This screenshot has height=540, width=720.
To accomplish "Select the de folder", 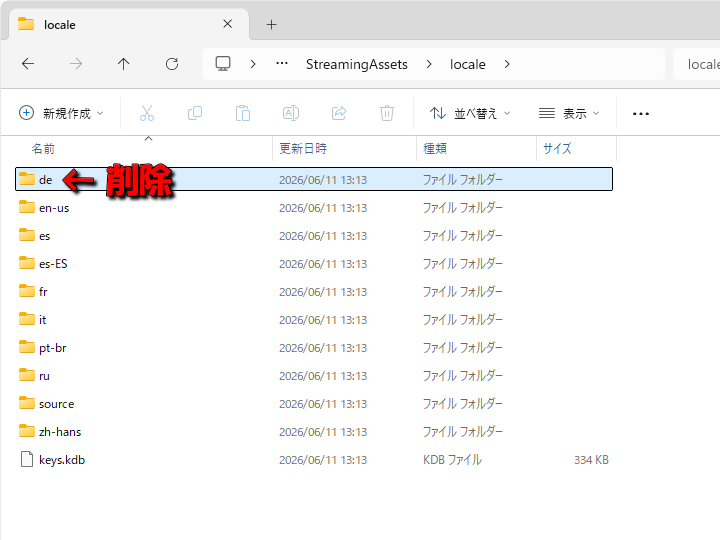I will (314, 179).
